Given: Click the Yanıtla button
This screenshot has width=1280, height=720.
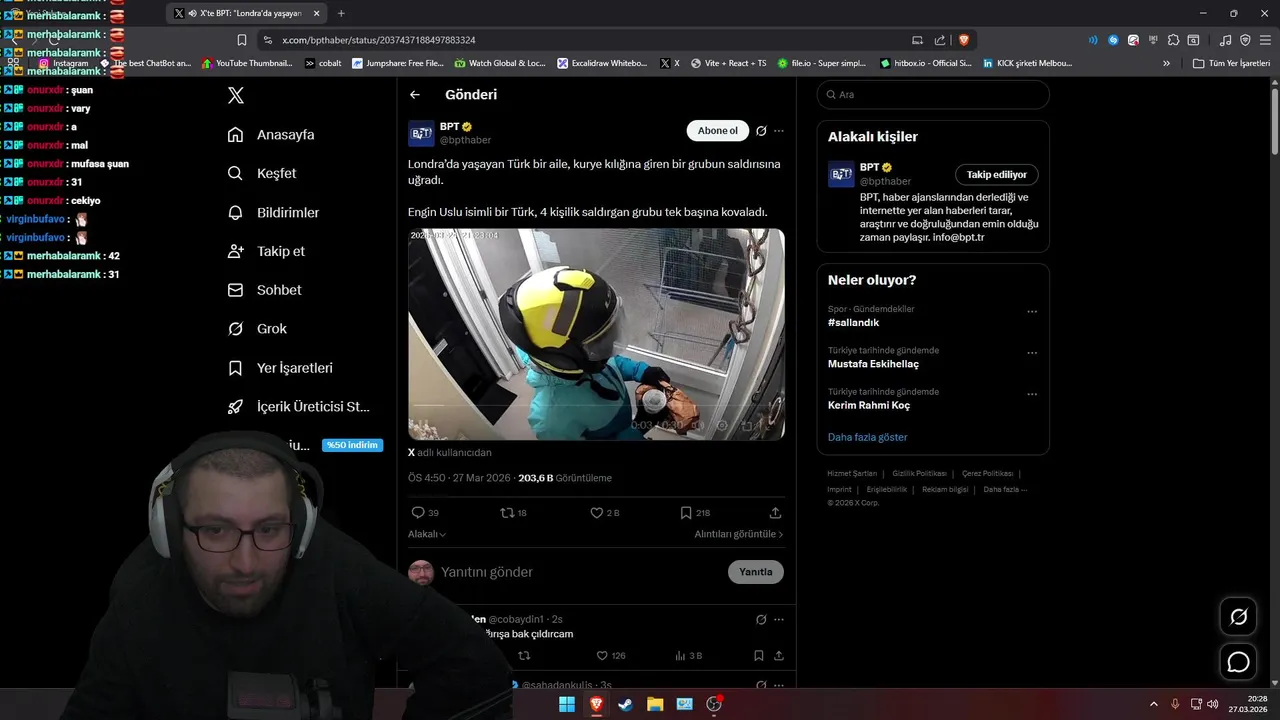Looking at the screenshot, I should point(756,572).
